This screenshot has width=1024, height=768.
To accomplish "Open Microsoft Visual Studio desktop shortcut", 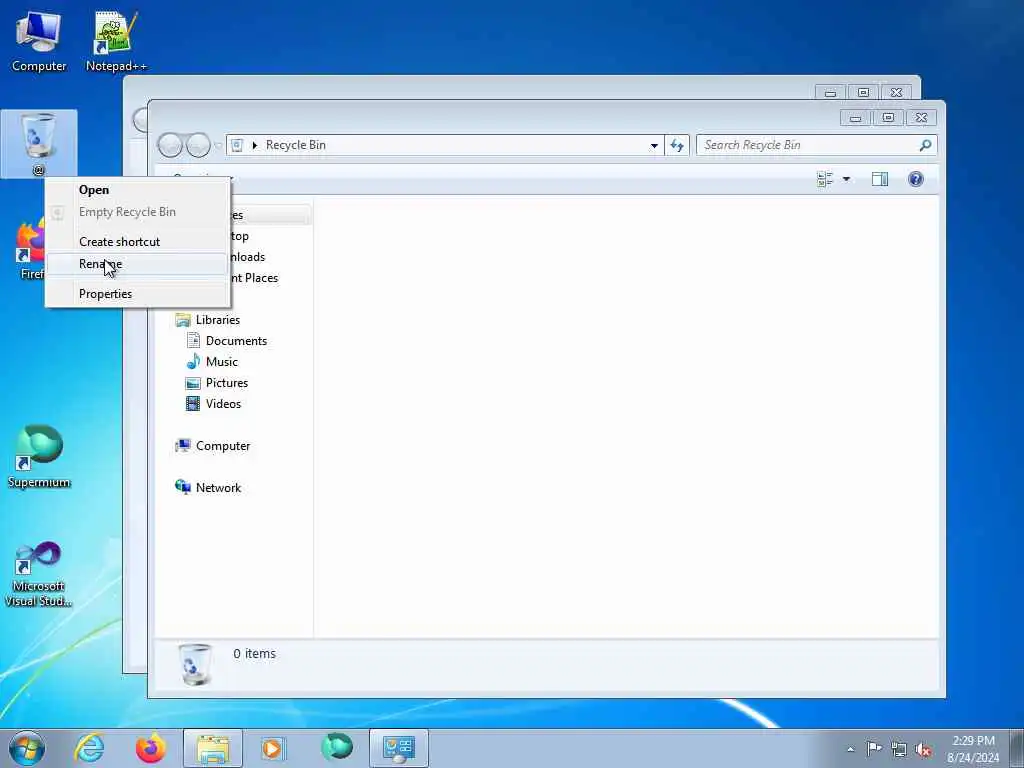I will [x=39, y=575].
